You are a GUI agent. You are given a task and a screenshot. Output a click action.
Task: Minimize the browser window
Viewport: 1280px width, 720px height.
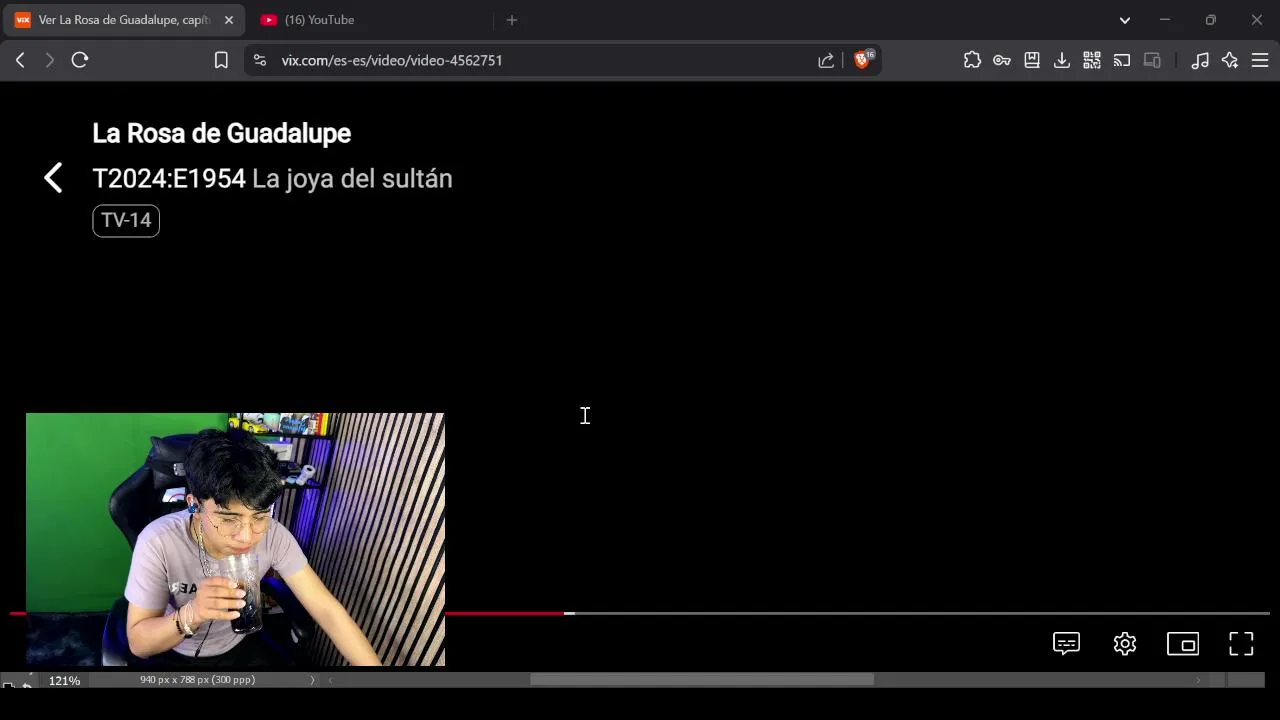[1164, 20]
